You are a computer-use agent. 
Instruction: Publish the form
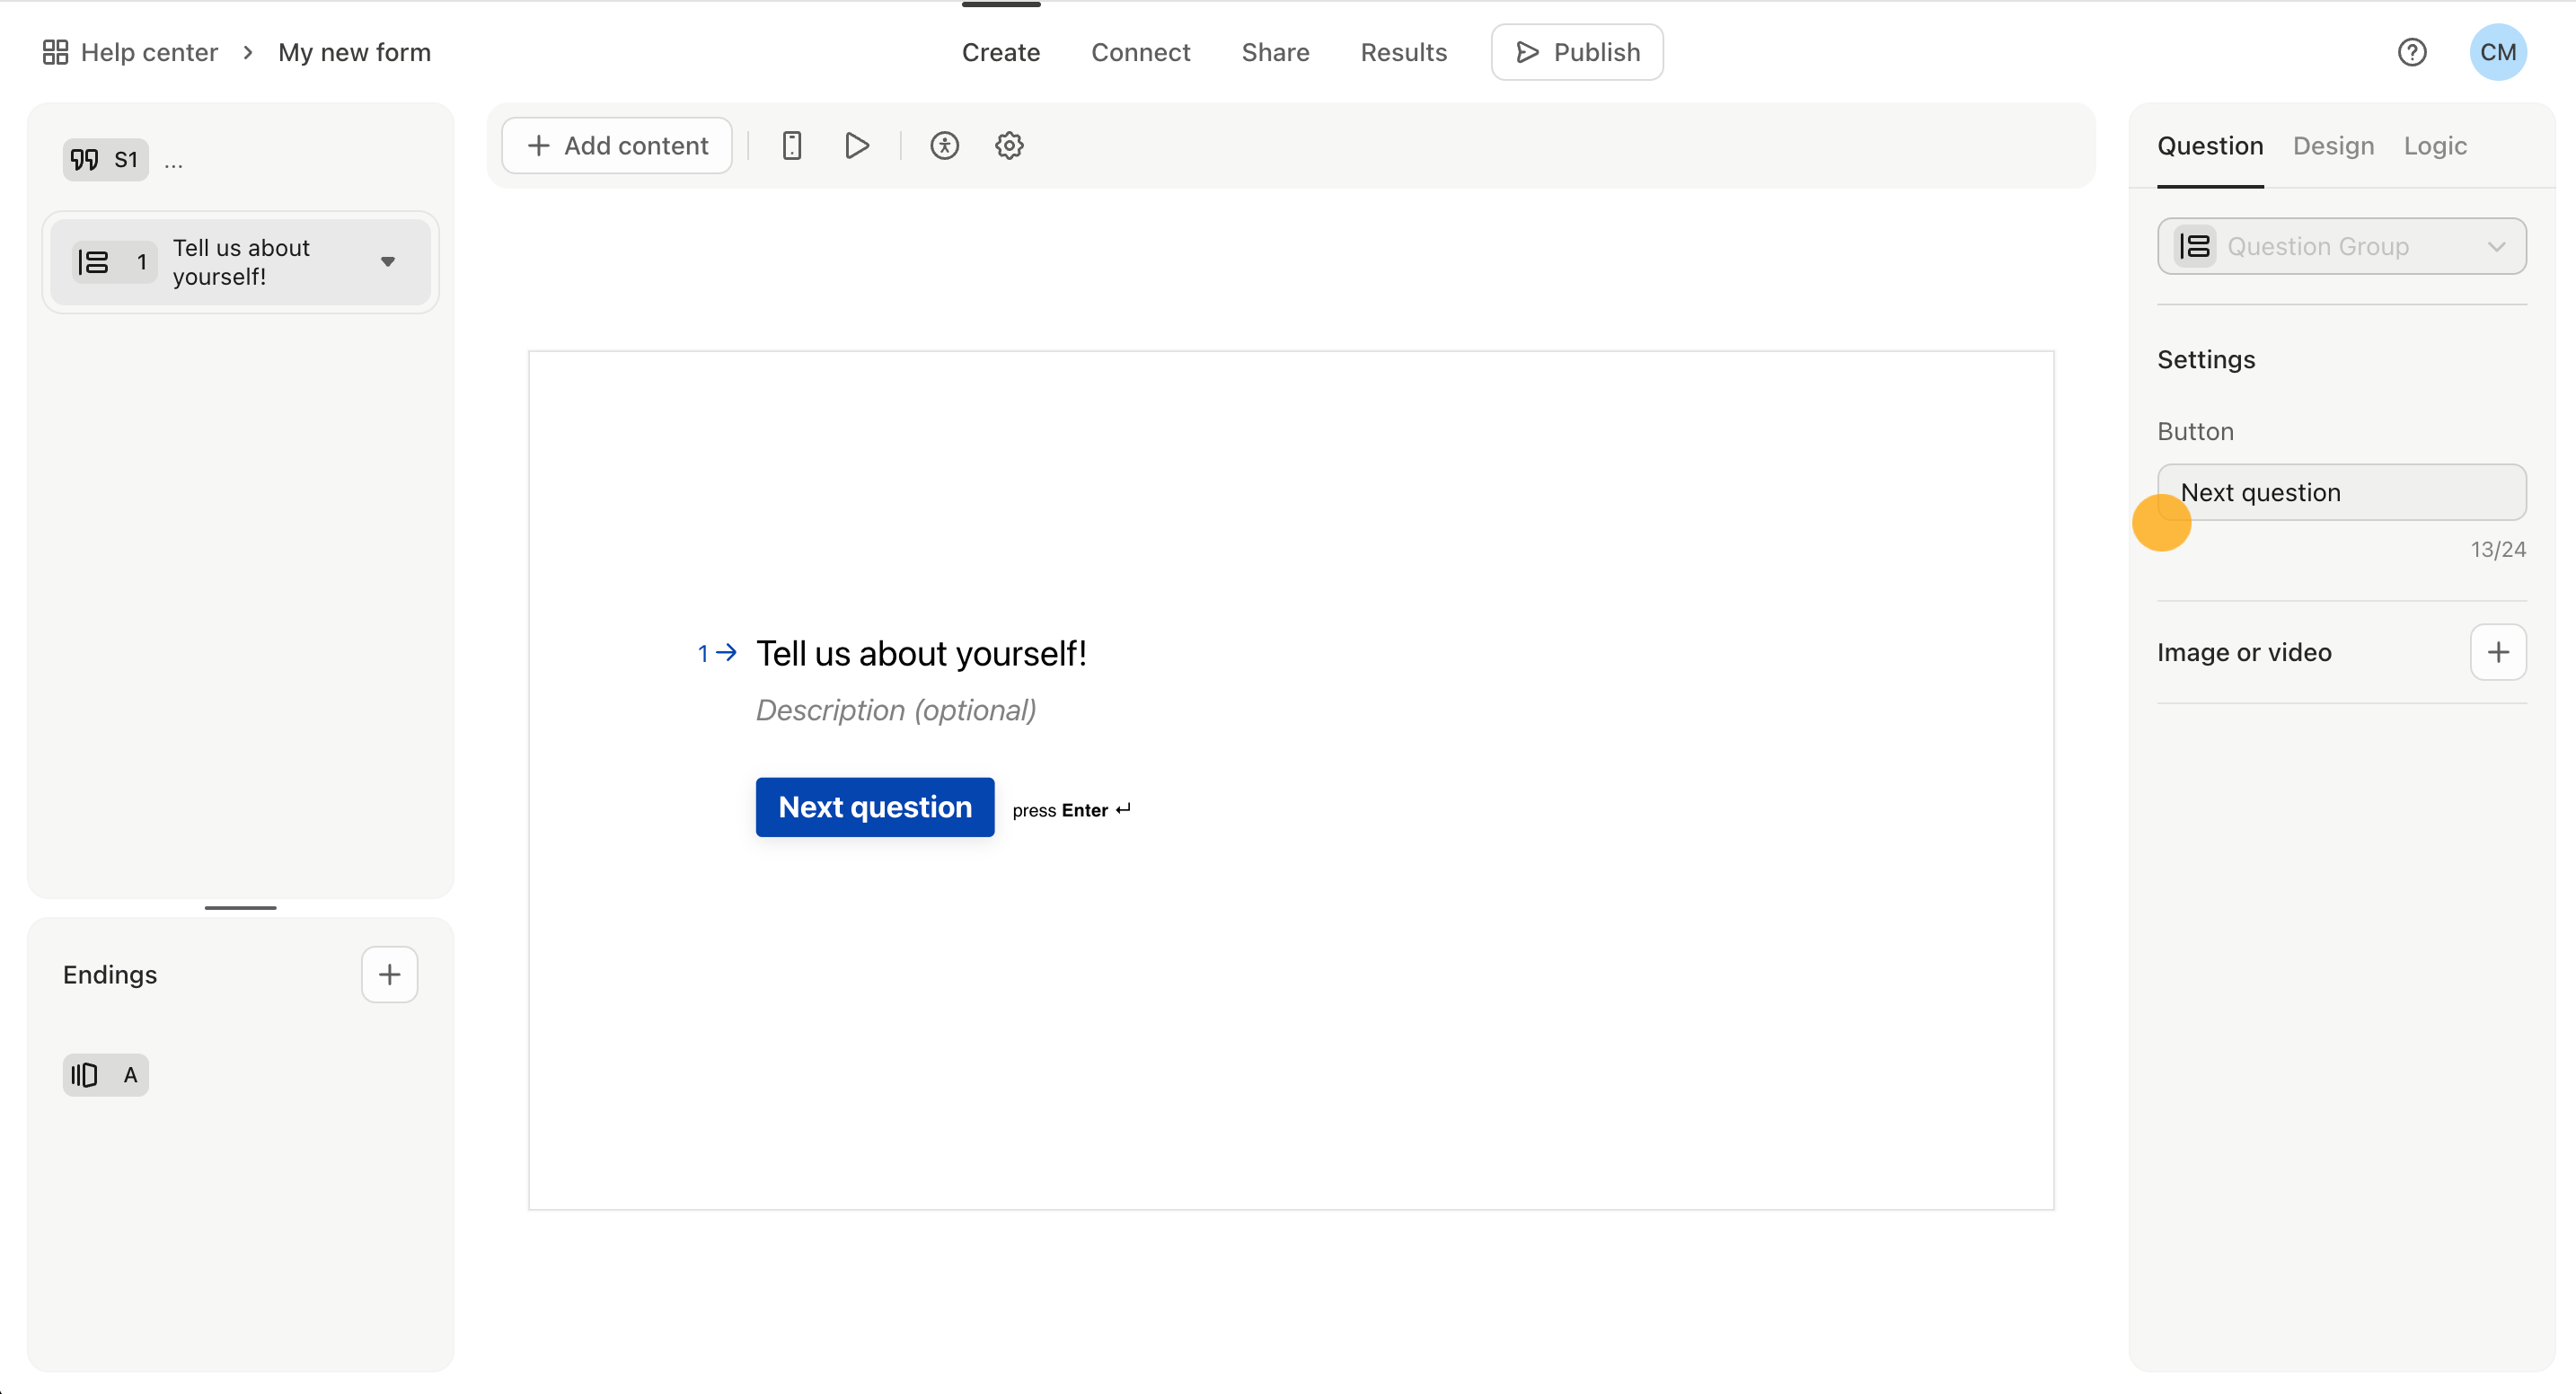[x=1577, y=52]
